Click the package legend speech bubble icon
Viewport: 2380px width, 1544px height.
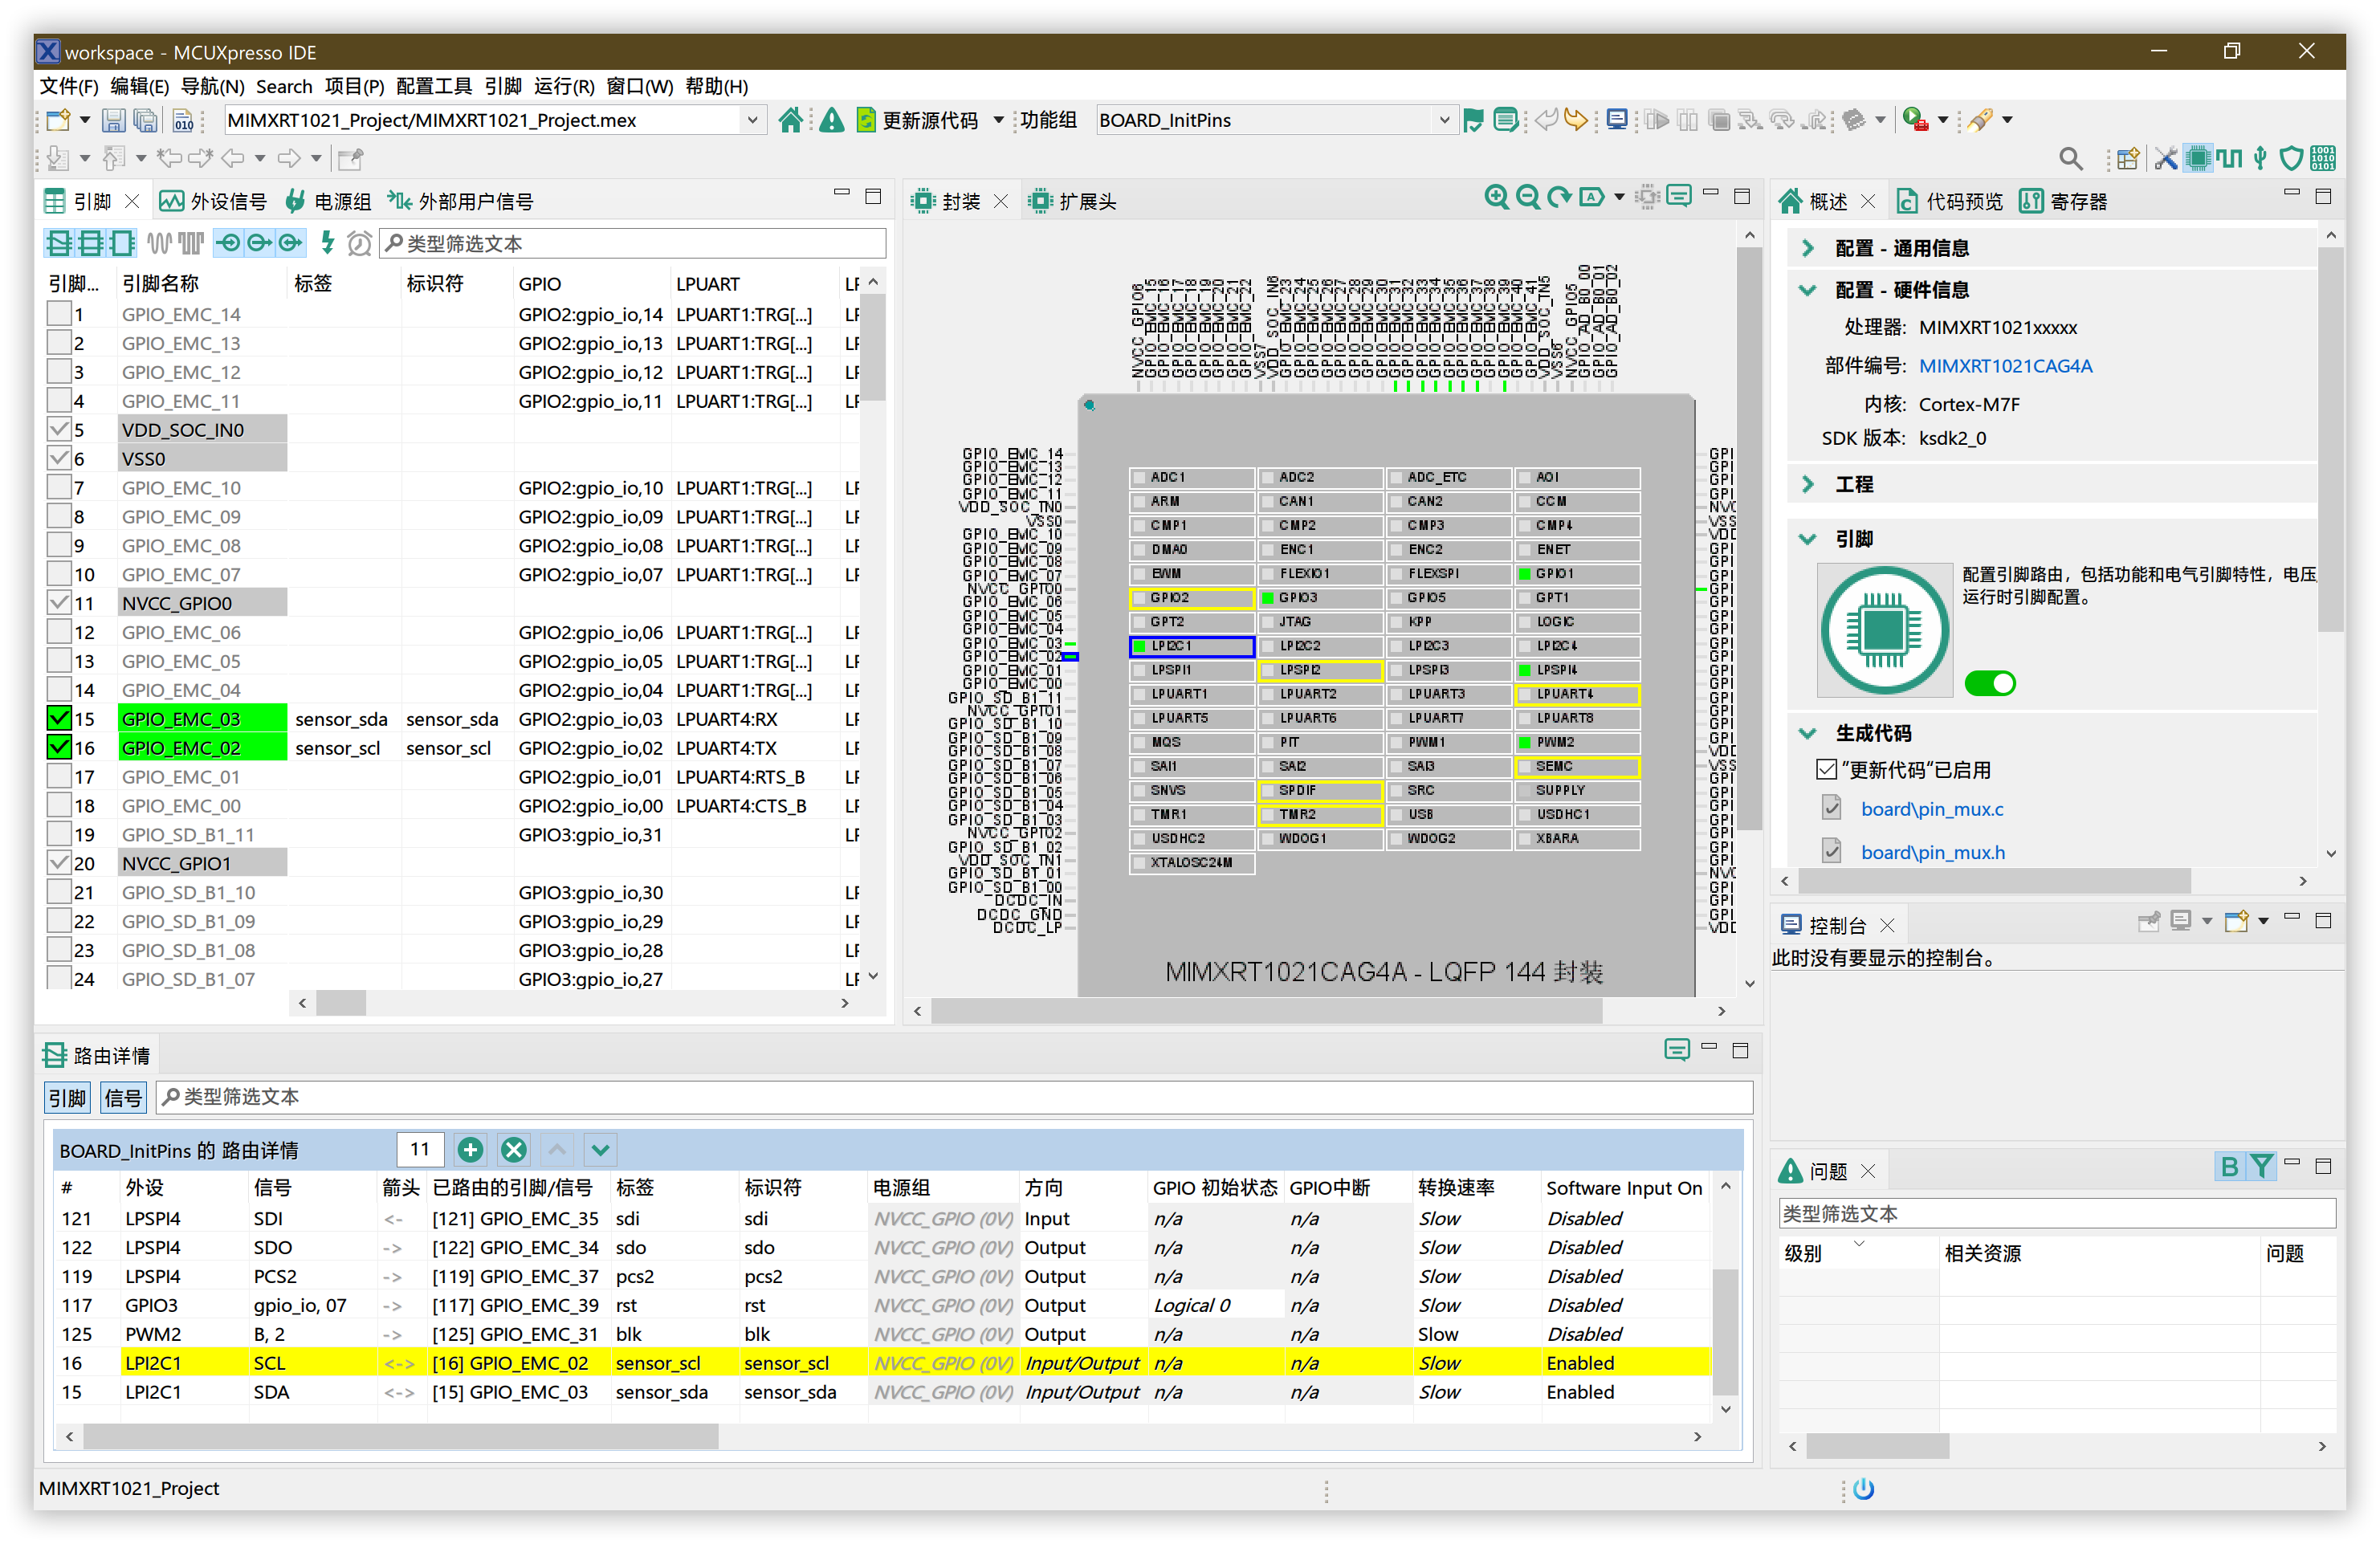click(x=1679, y=197)
